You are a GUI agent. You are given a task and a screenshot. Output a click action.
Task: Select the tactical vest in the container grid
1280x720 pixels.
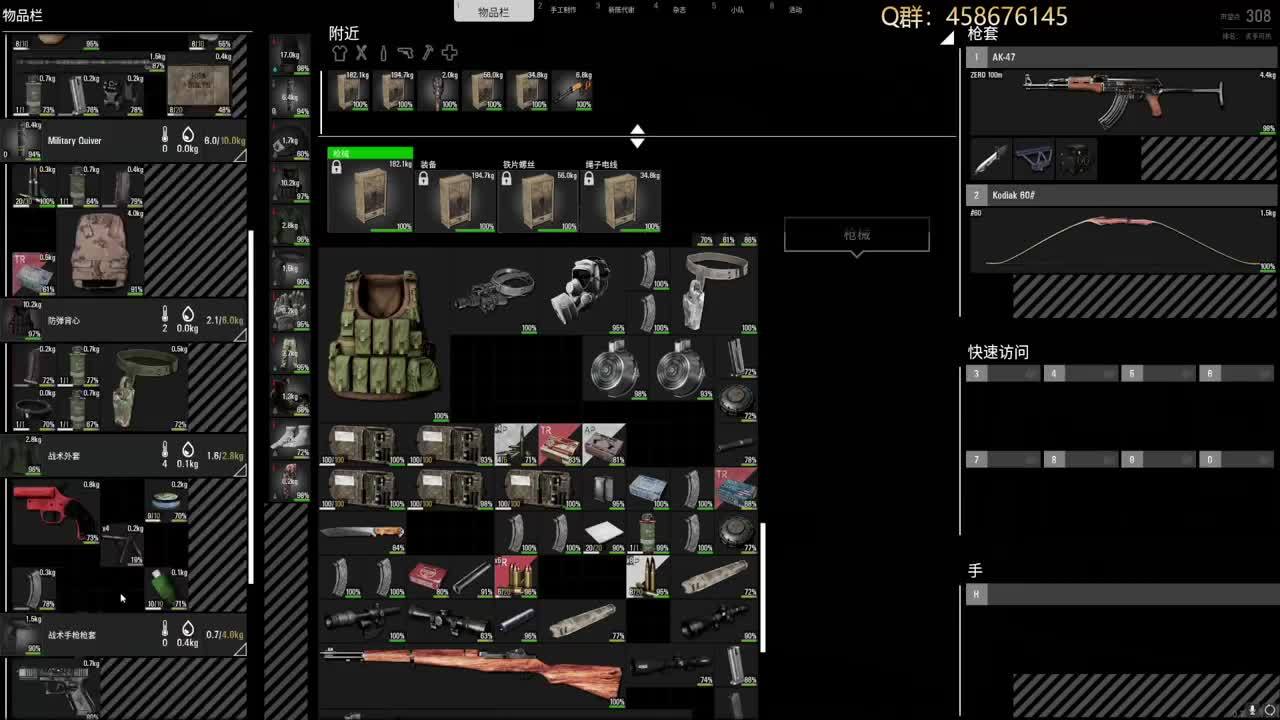click(385, 335)
